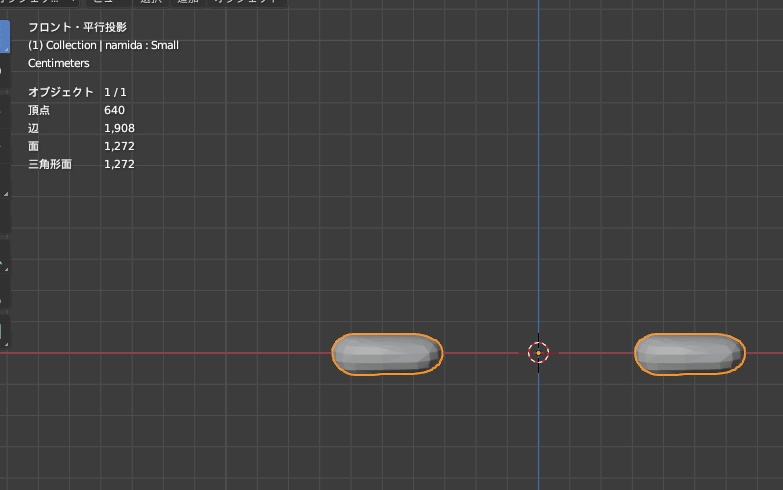
Task: Click the 3D cursor at the origin
Action: tap(538, 353)
